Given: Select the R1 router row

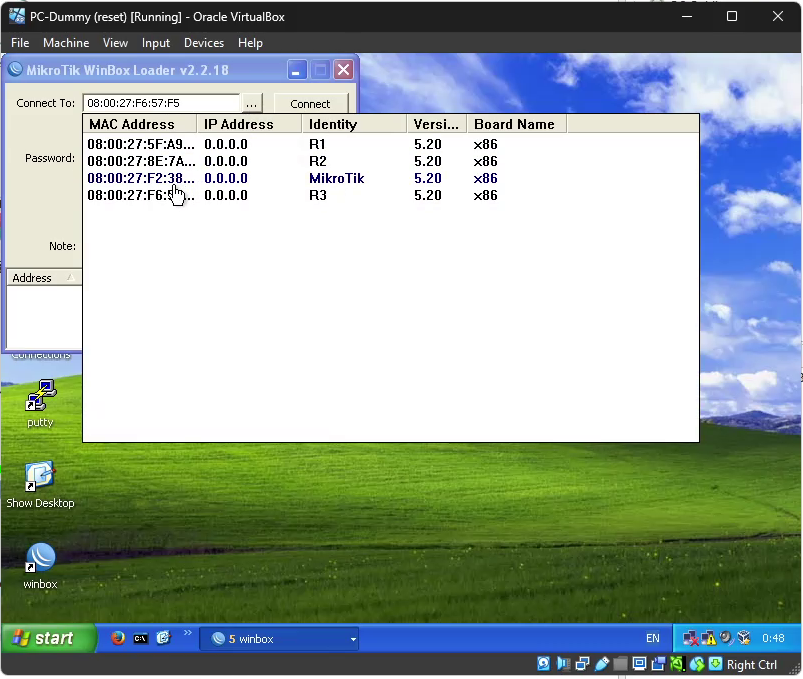Looking at the screenshot, I should coord(391,144).
